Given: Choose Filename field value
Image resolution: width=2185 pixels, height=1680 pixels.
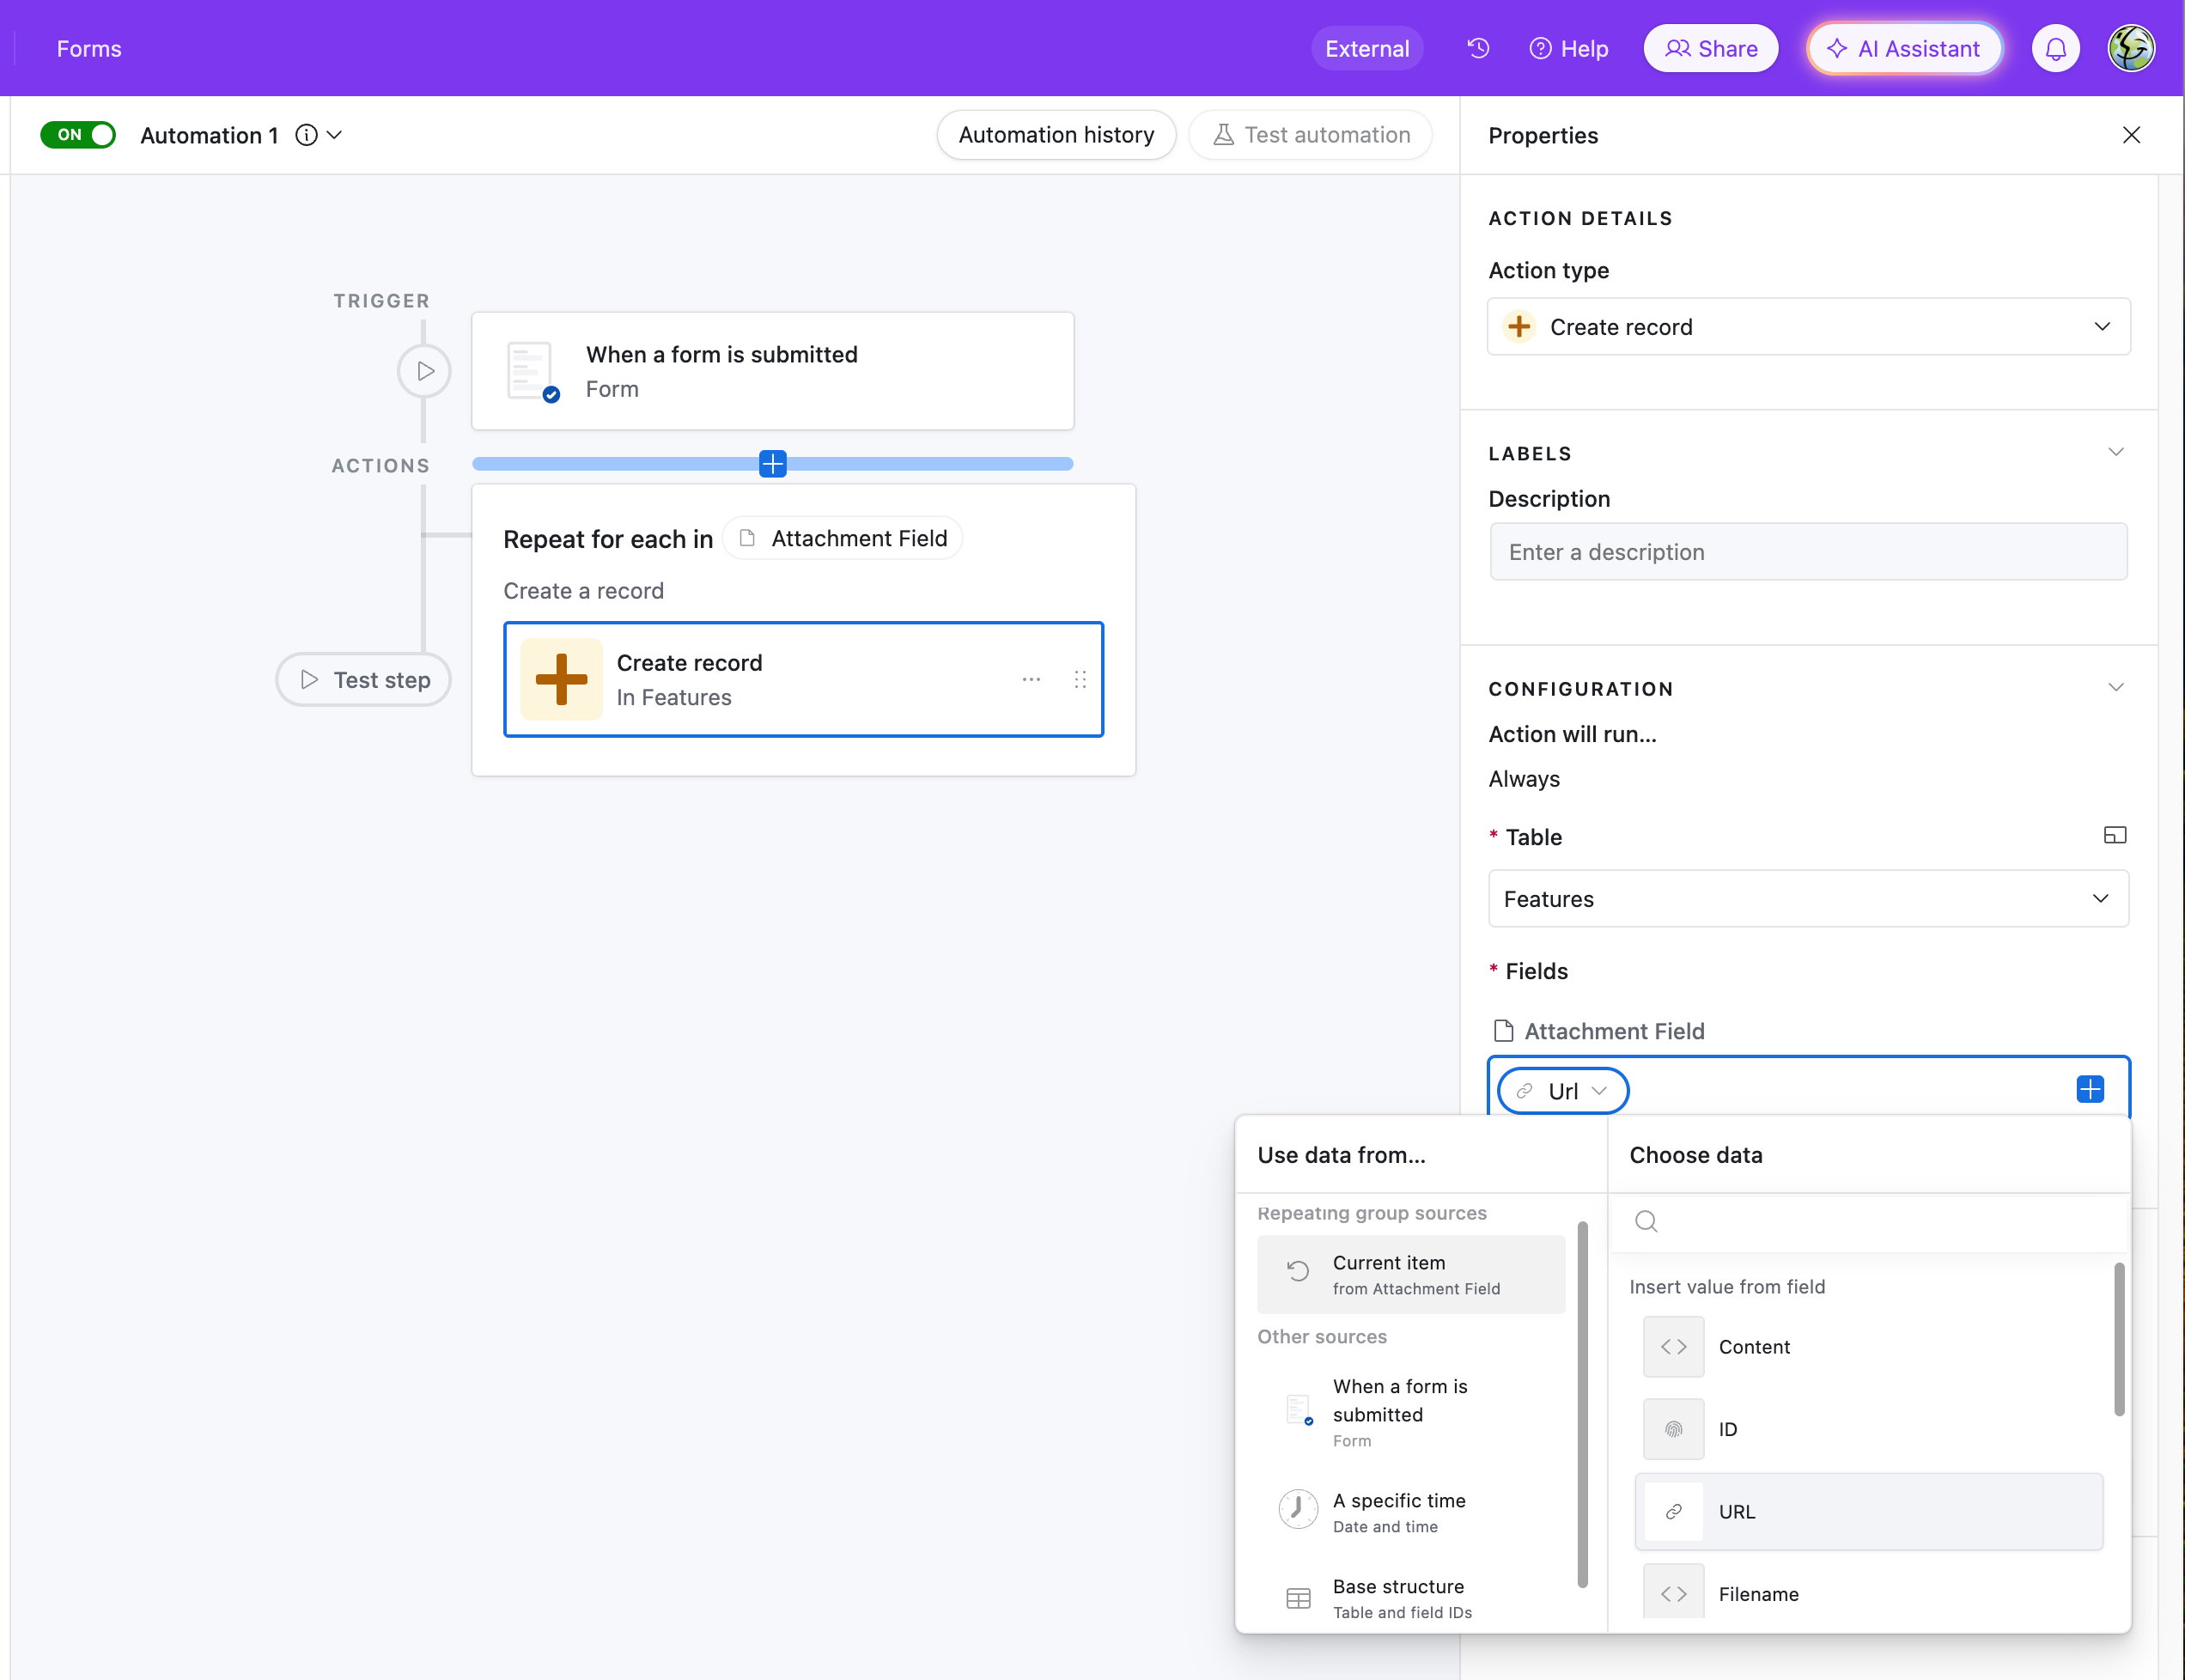Looking at the screenshot, I should pyautogui.click(x=1868, y=1593).
